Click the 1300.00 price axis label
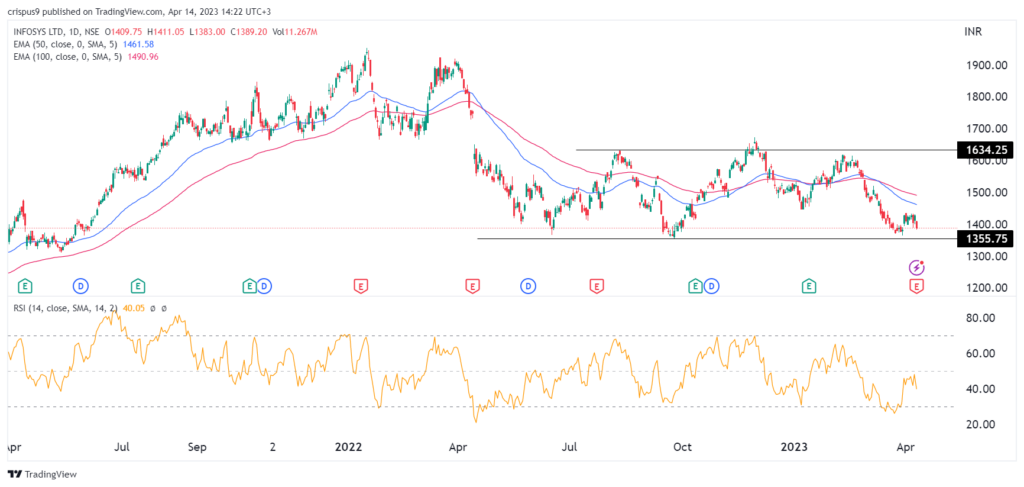Screen dimensions: 1024x487 985,257
